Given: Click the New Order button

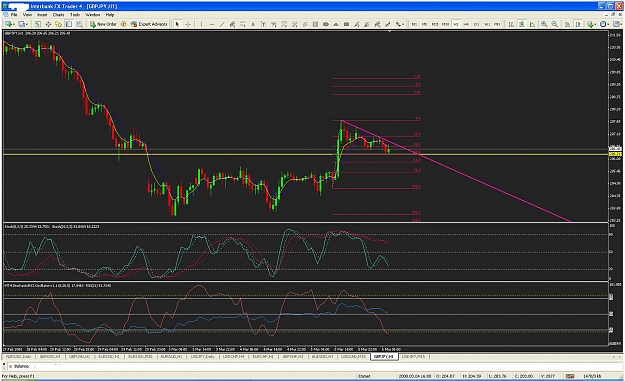Looking at the screenshot, I should 103,24.
